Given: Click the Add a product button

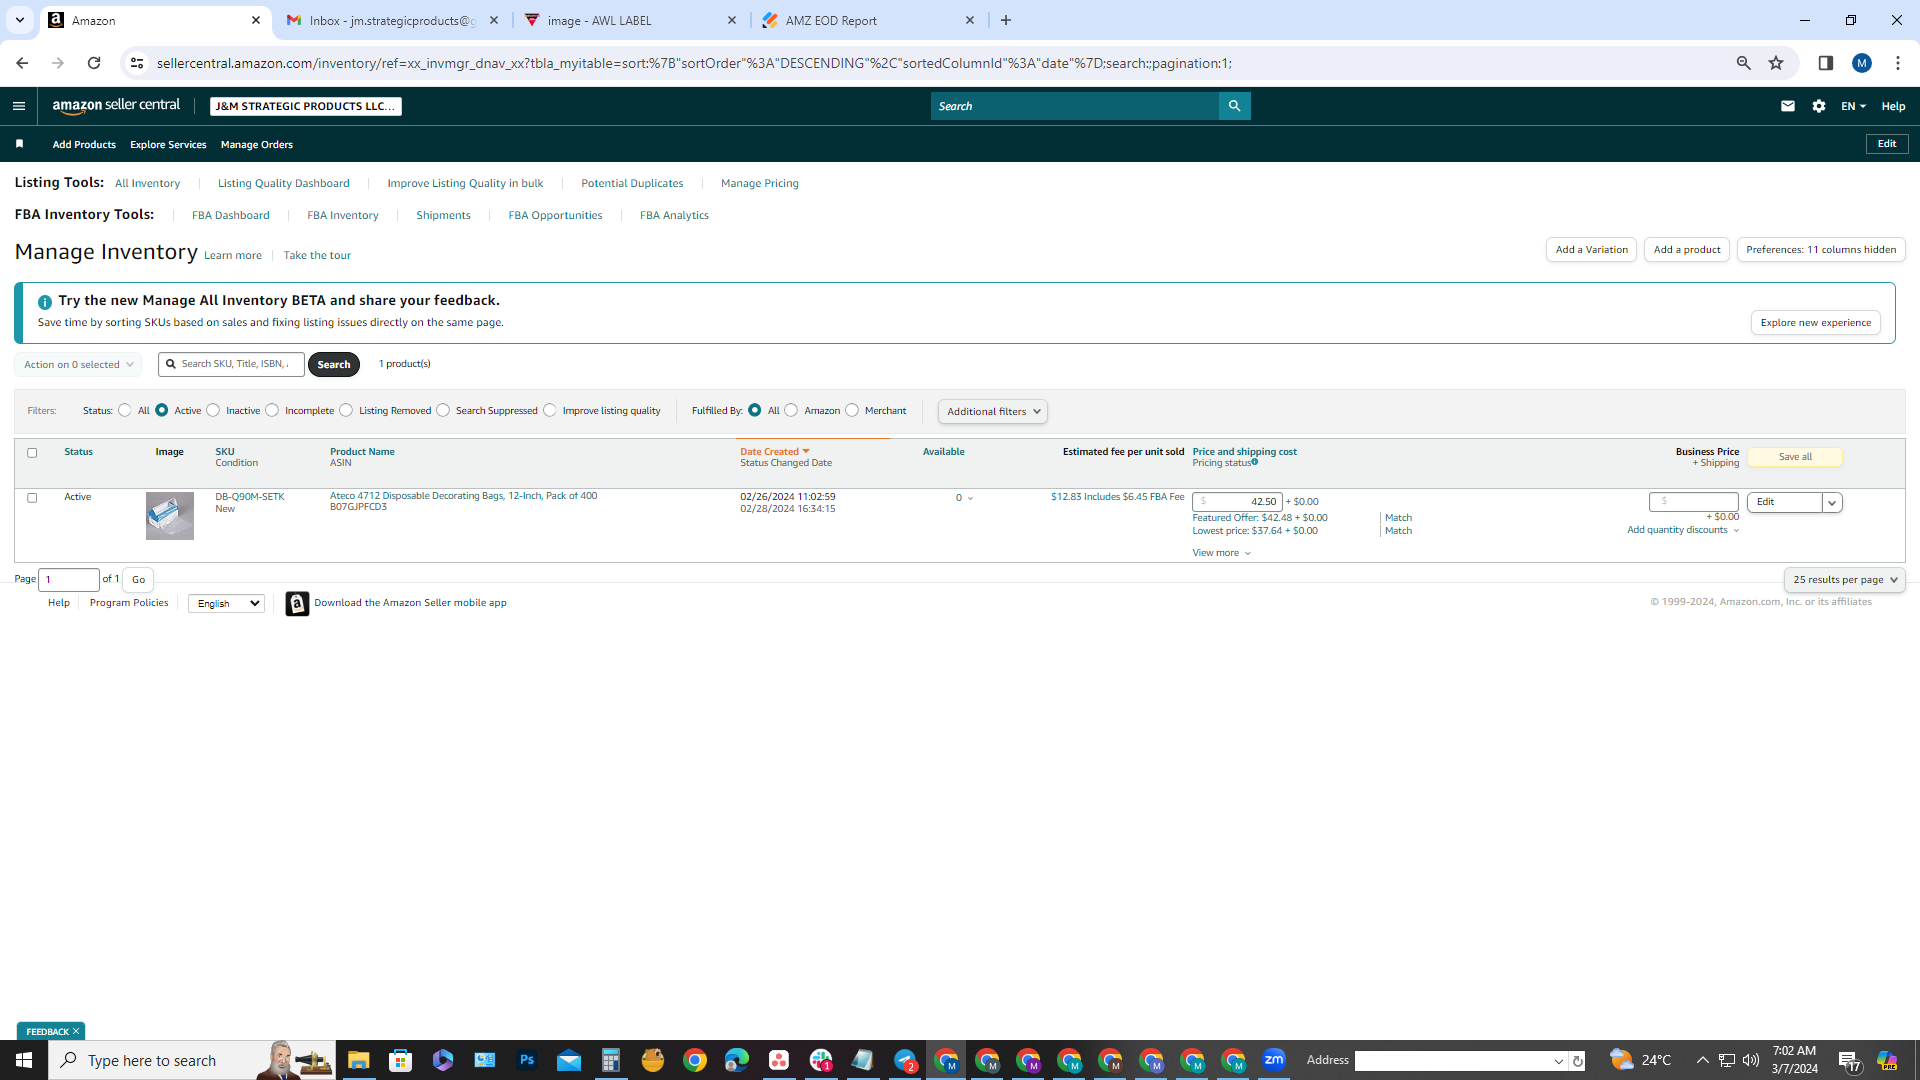Looking at the screenshot, I should click(1687, 250).
